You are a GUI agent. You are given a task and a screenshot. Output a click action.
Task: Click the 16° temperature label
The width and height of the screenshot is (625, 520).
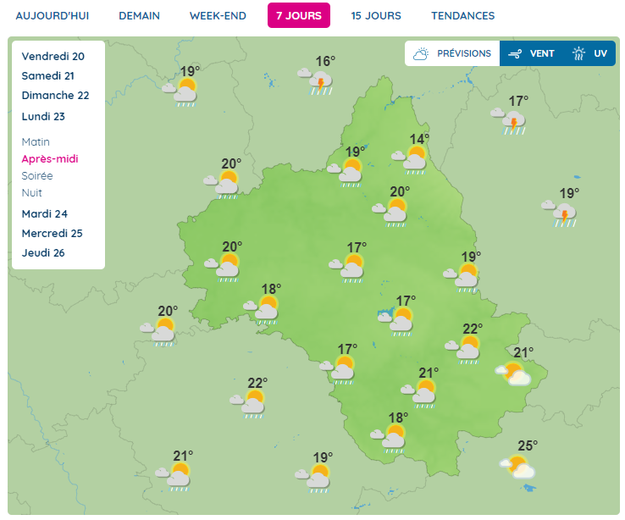(x=325, y=61)
